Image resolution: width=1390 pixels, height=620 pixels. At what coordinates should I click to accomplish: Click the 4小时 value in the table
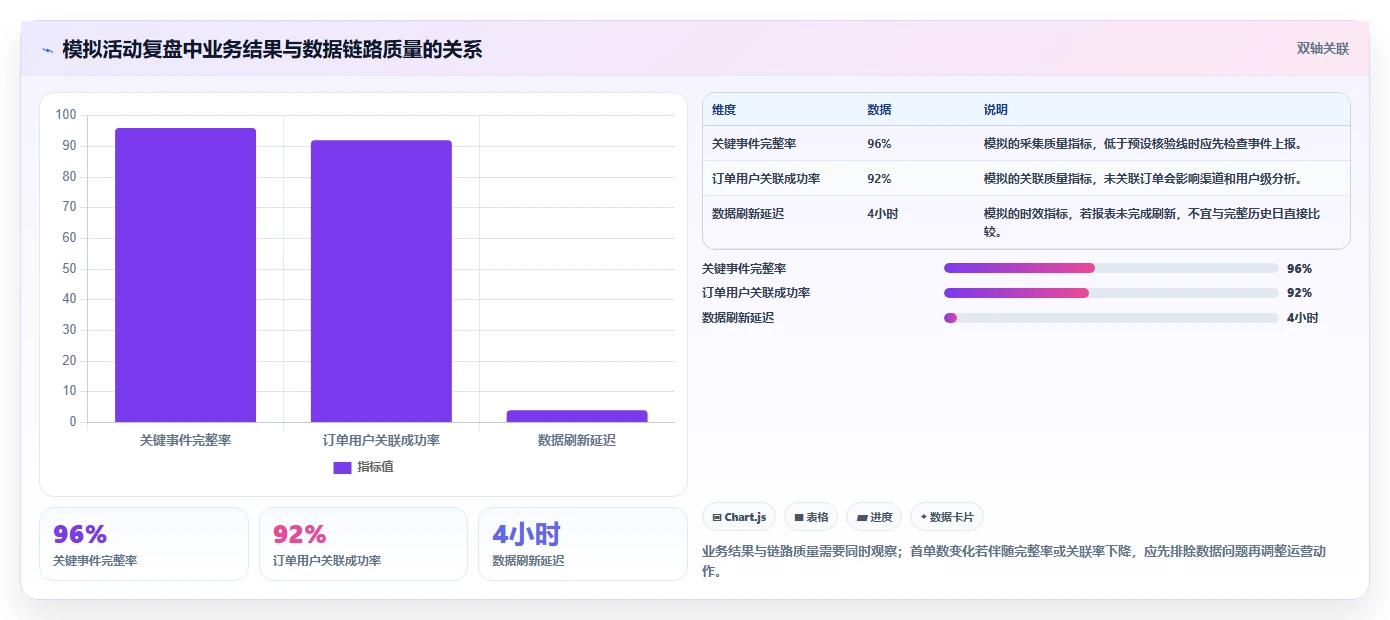pyautogui.click(x=883, y=214)
